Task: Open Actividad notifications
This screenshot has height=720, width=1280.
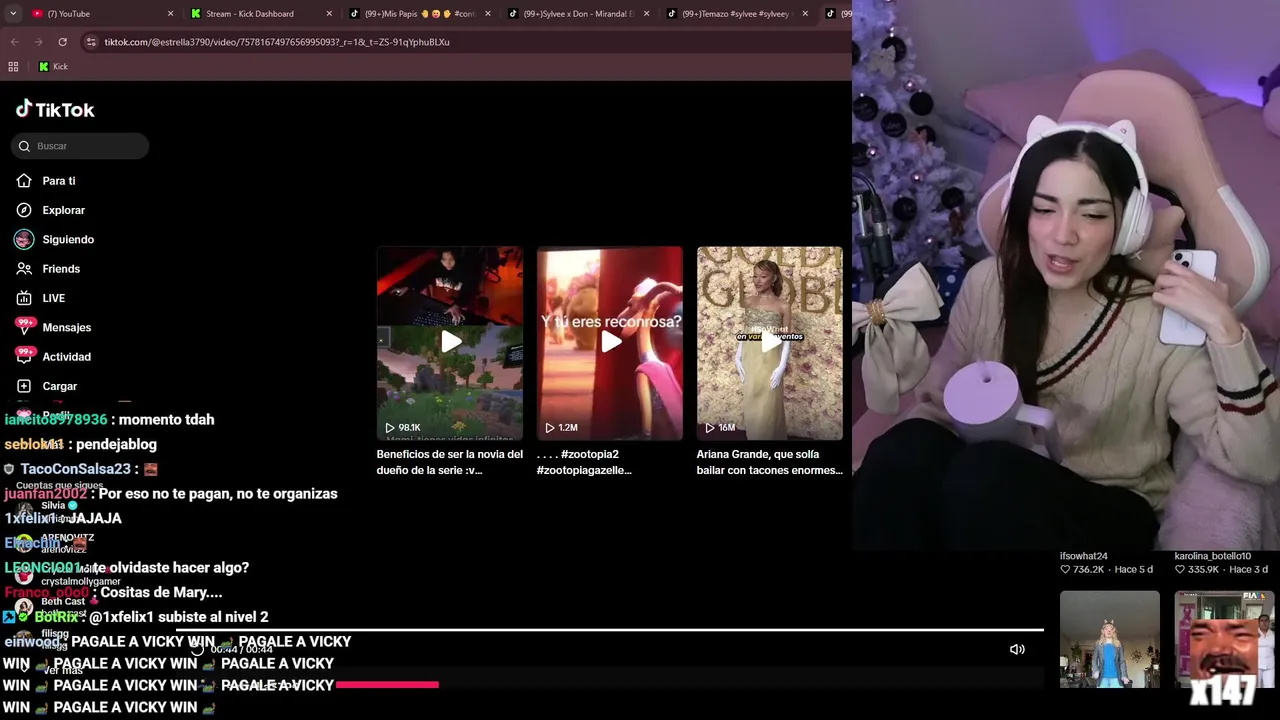Action: pos(53,357)
